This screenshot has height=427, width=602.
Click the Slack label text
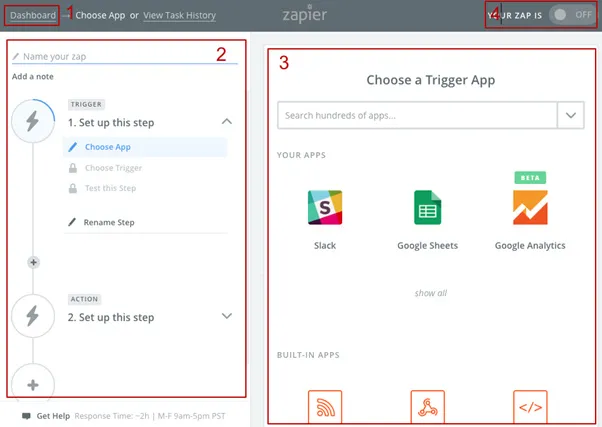[x=325, y=246]
